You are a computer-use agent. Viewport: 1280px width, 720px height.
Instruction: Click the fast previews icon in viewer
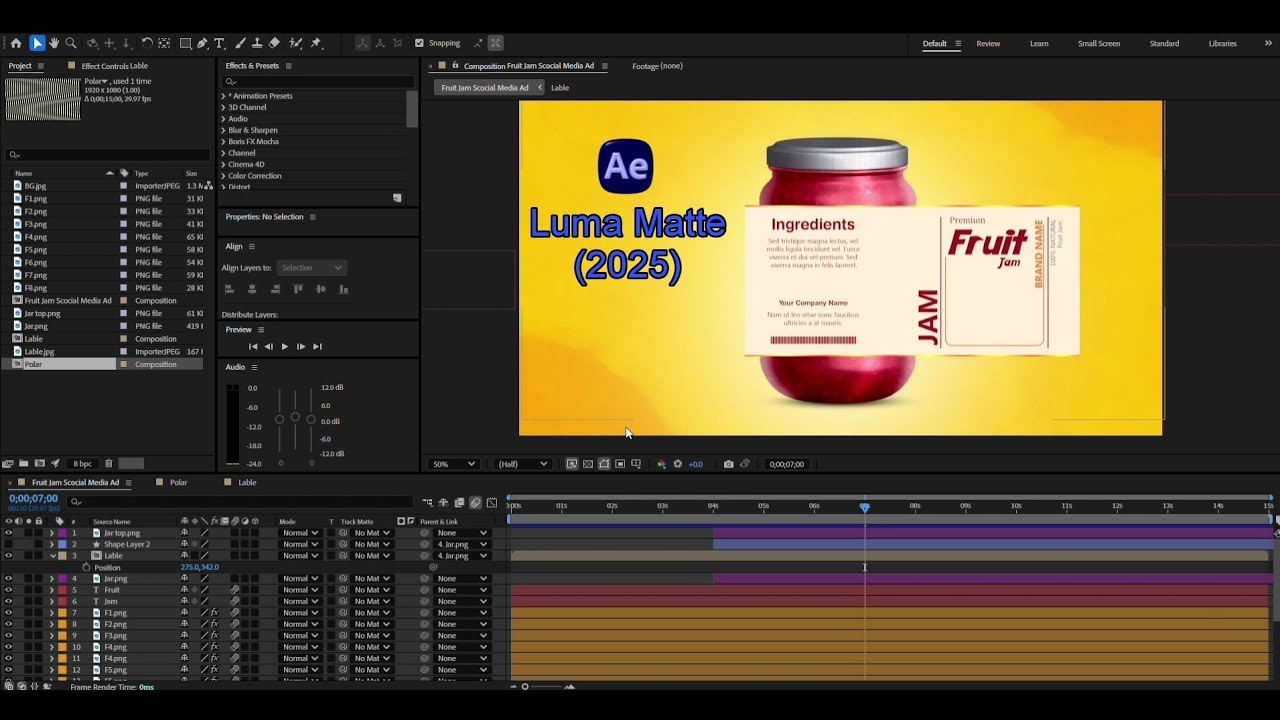point(572,464)
